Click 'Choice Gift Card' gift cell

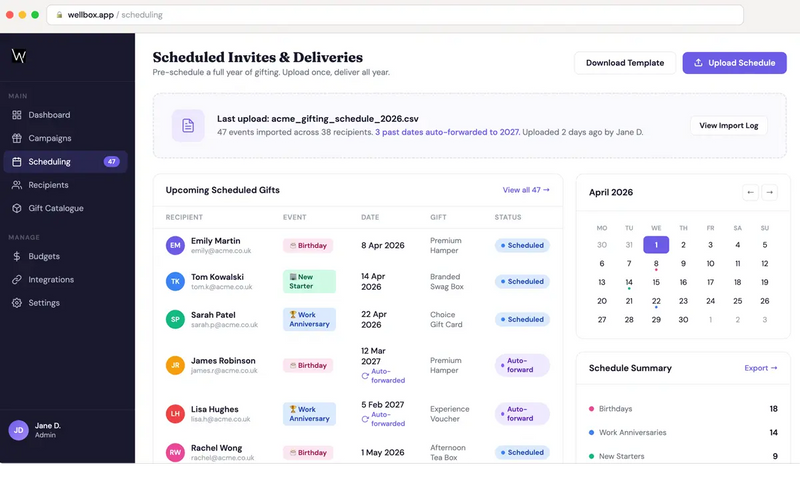coord(446,319)
